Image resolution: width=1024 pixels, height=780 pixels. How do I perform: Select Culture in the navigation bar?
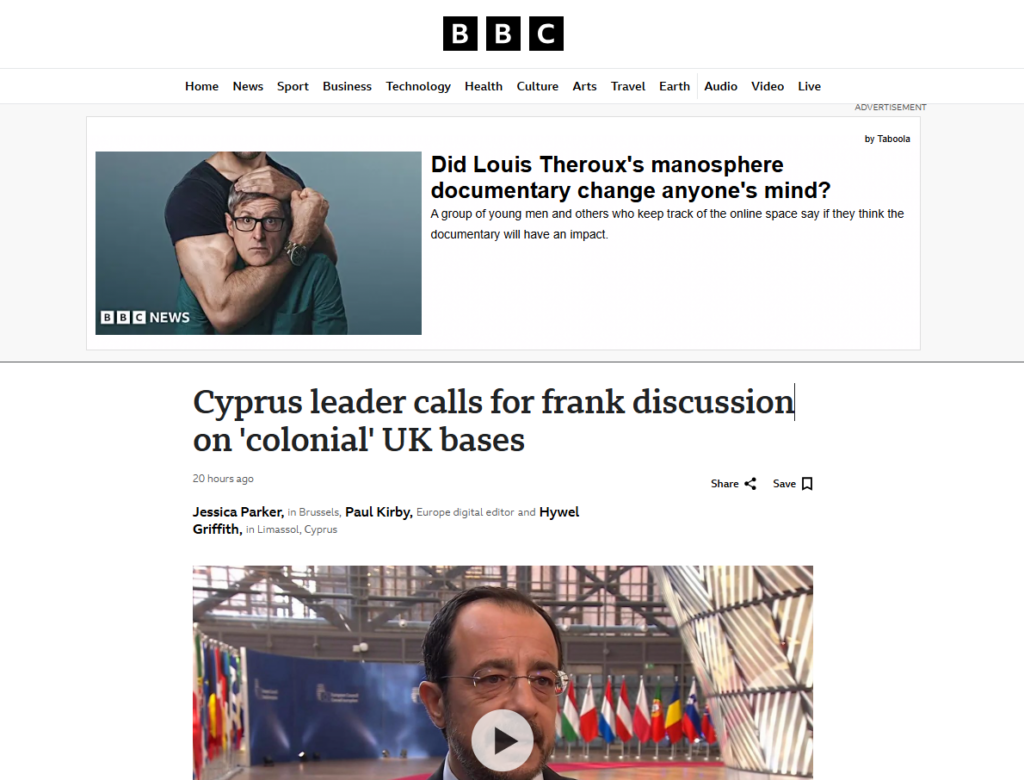point(537,86)
